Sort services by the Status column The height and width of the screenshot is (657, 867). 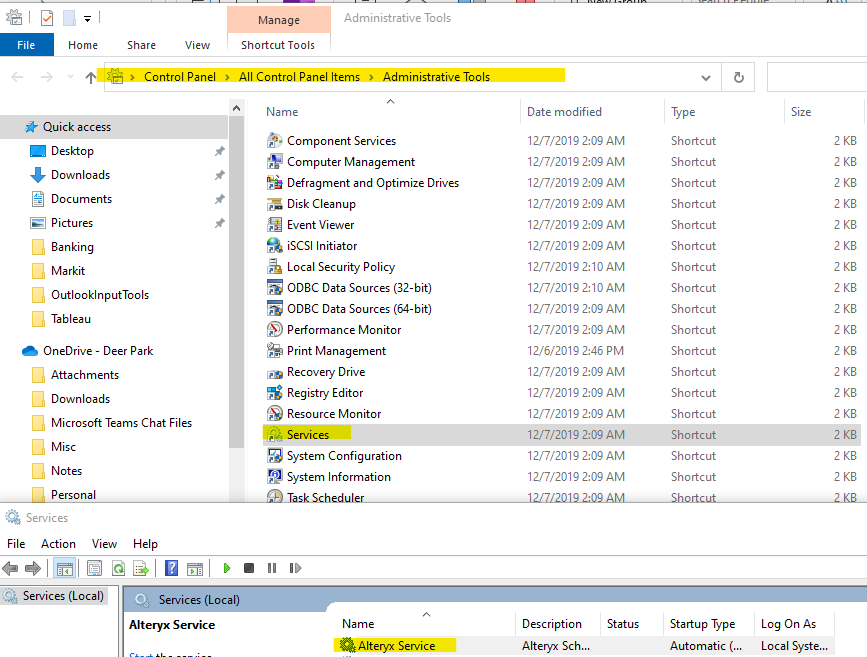point(631,624)
